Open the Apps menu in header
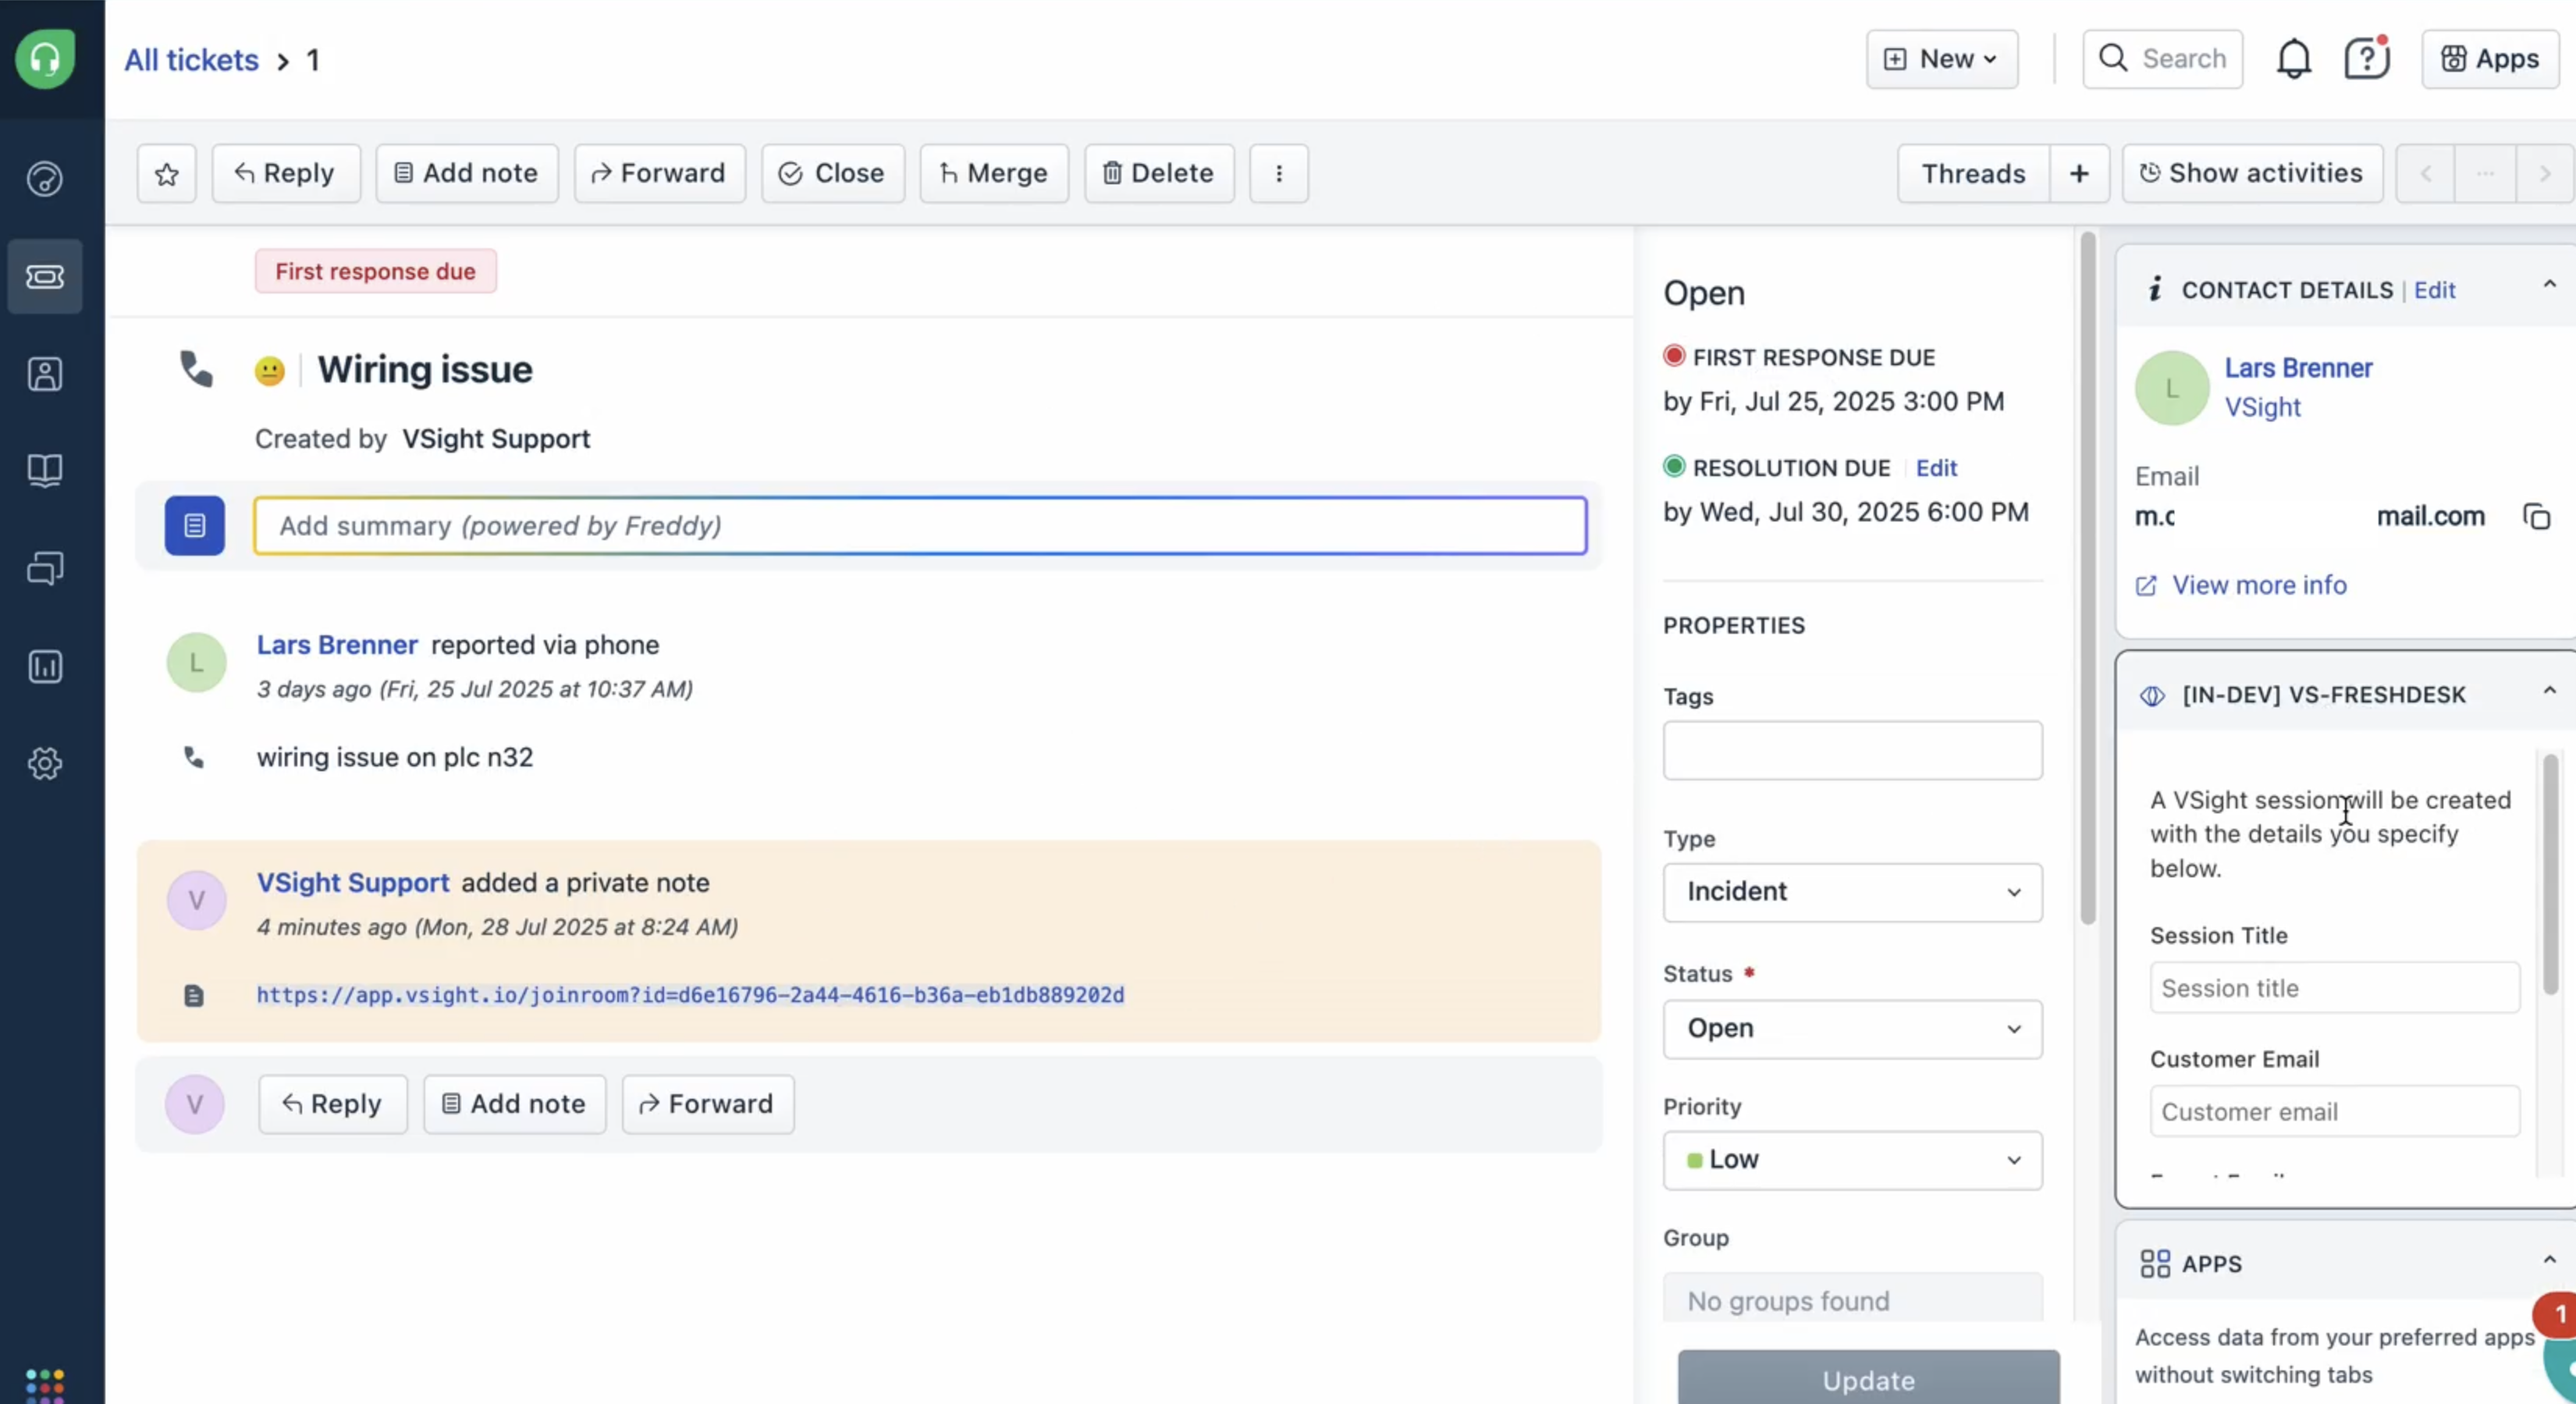This screenshot has height=1404, width=2576. 2490,59
